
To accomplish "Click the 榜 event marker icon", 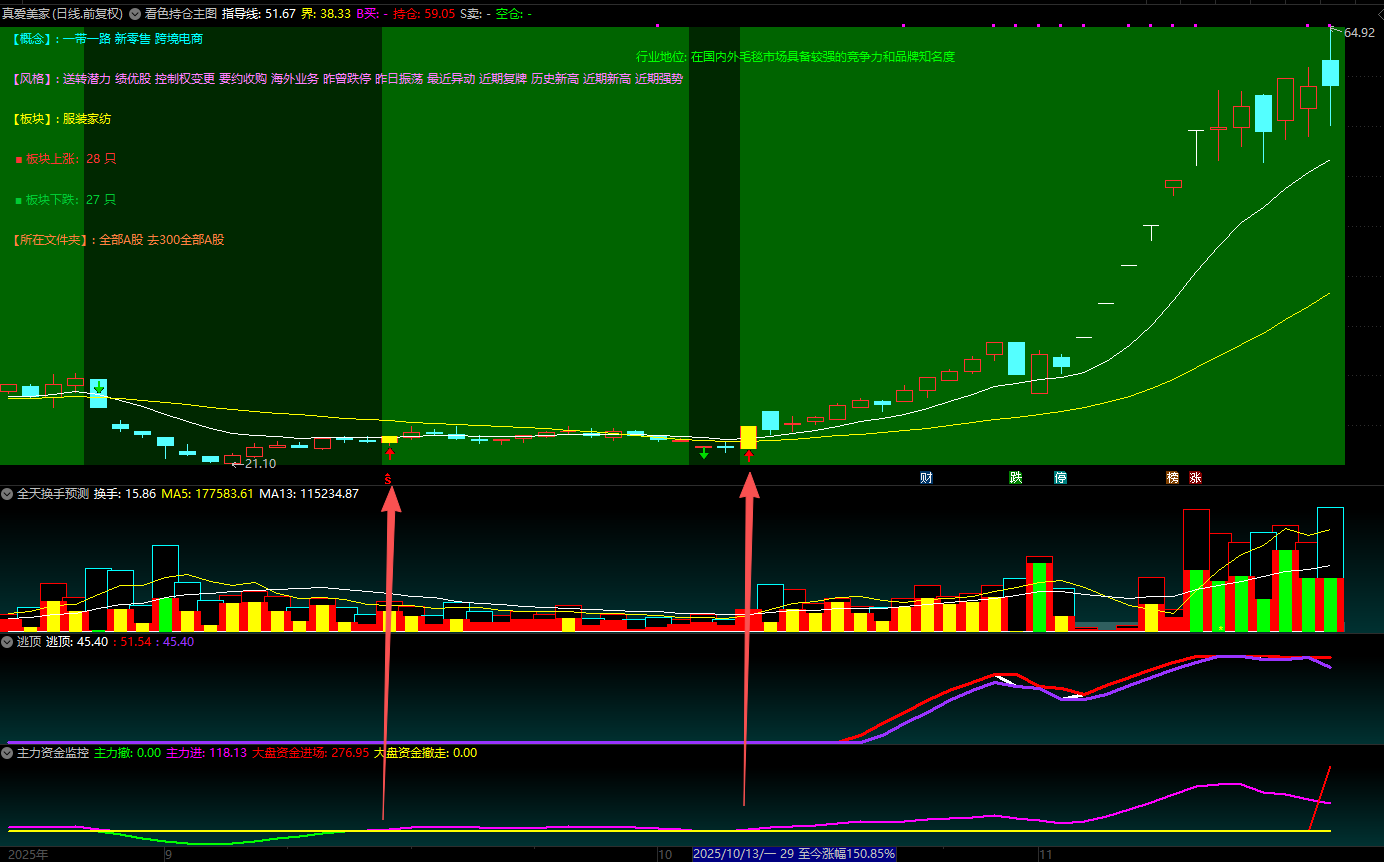I will 1172,478.
